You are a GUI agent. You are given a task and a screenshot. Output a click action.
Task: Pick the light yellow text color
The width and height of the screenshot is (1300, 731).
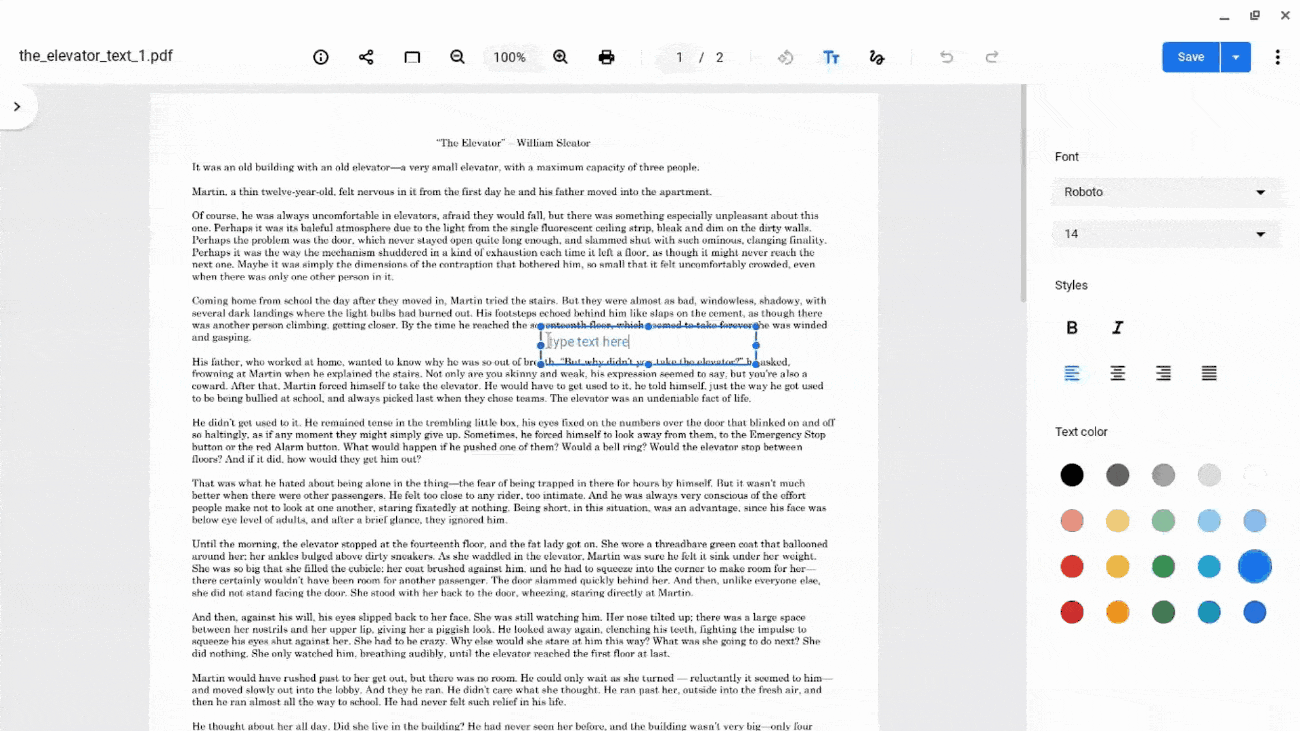click(x=1118, y=521)
